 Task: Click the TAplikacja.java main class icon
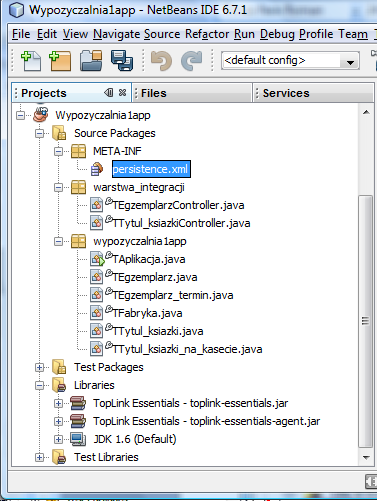[97, 259]
